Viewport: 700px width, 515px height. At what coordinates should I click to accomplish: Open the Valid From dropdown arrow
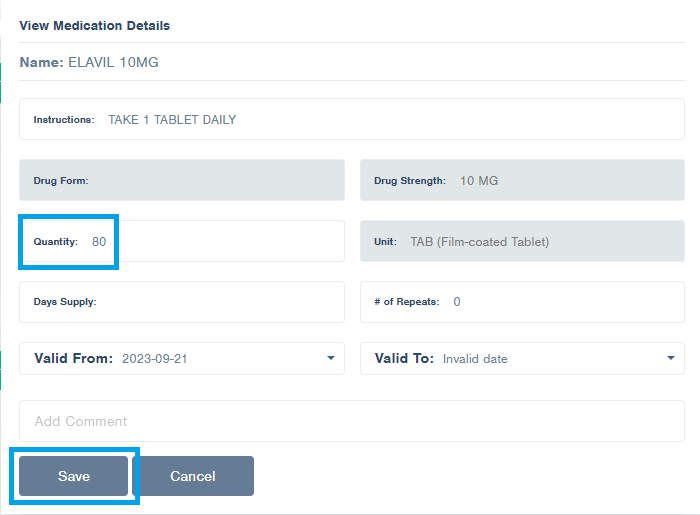pyautogui.click(x=331, y=358)
